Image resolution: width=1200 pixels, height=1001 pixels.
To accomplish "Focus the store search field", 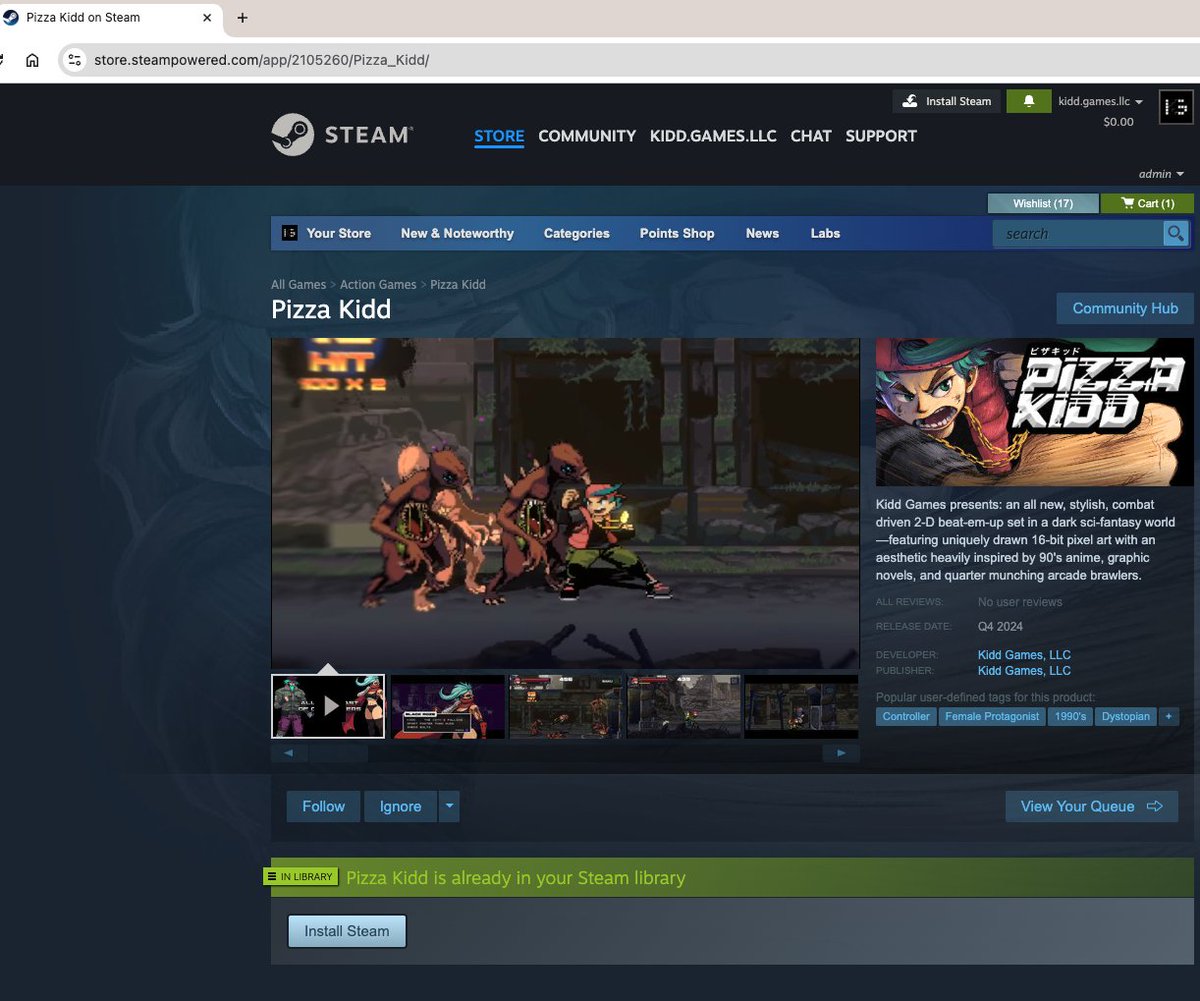I will pyautogui.click(x=1078, y=233).
